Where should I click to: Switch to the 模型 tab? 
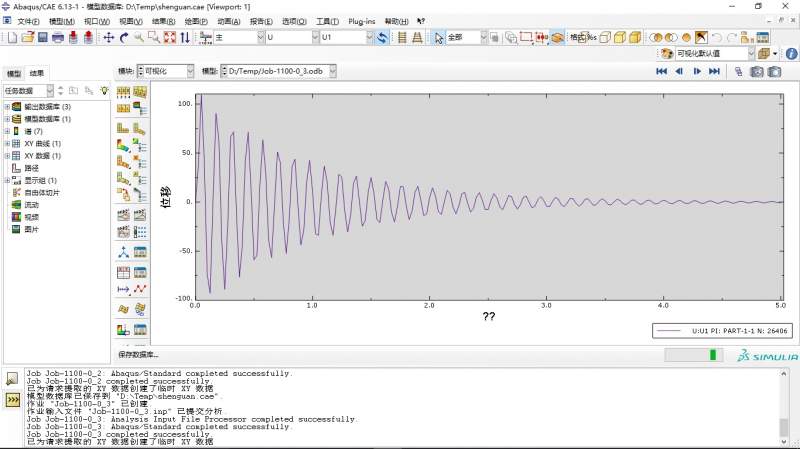coord(13,73)
